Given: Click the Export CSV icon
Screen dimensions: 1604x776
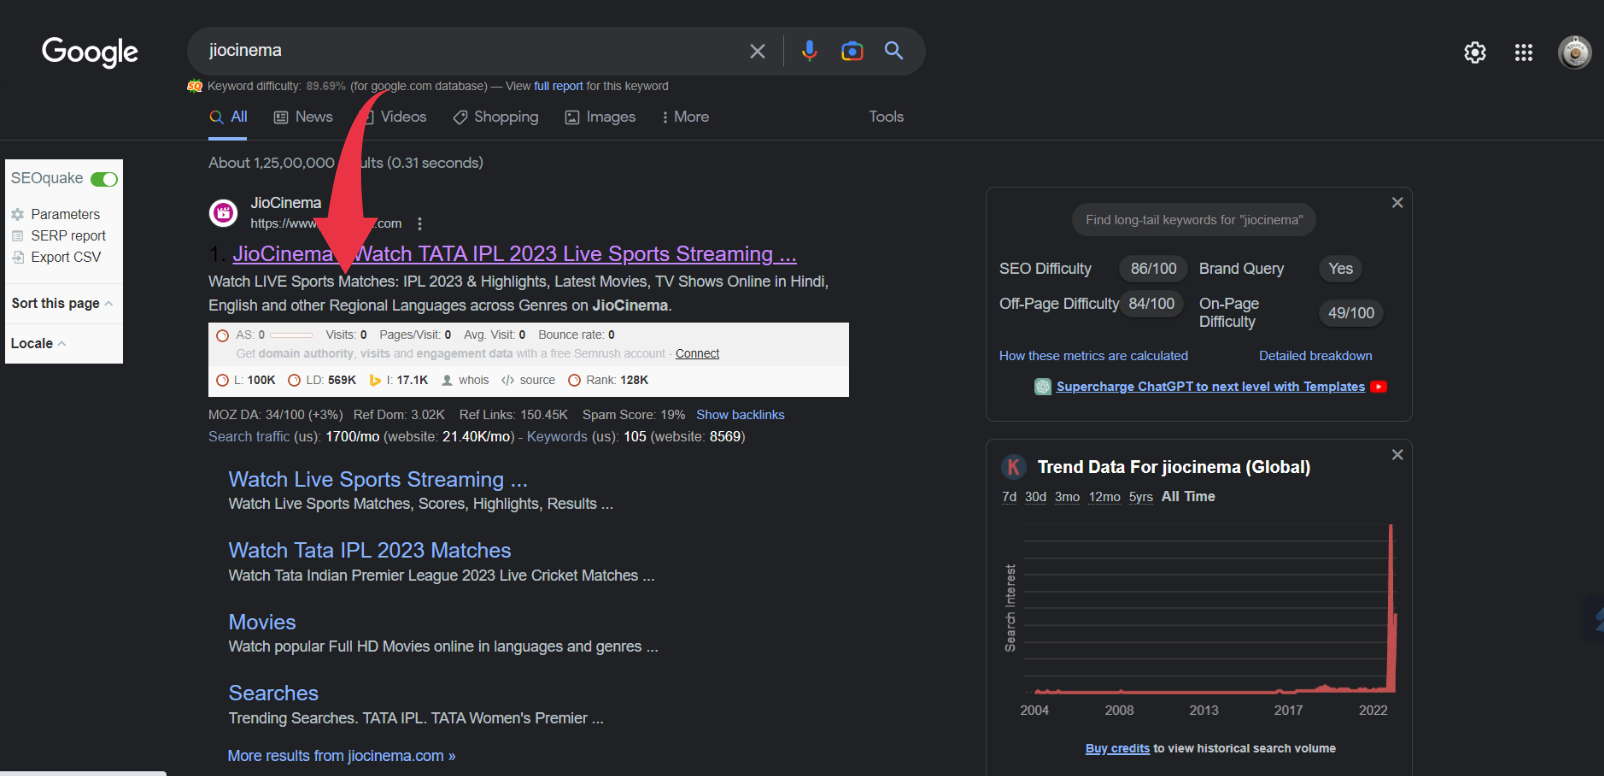Looking at the screenshot, I should click(17, 257).
